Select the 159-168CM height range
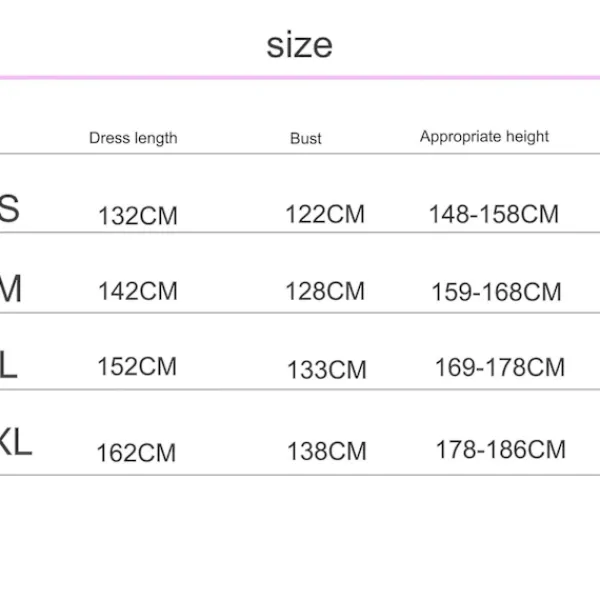Screen dimensions: 600x600 pos(496,293)
